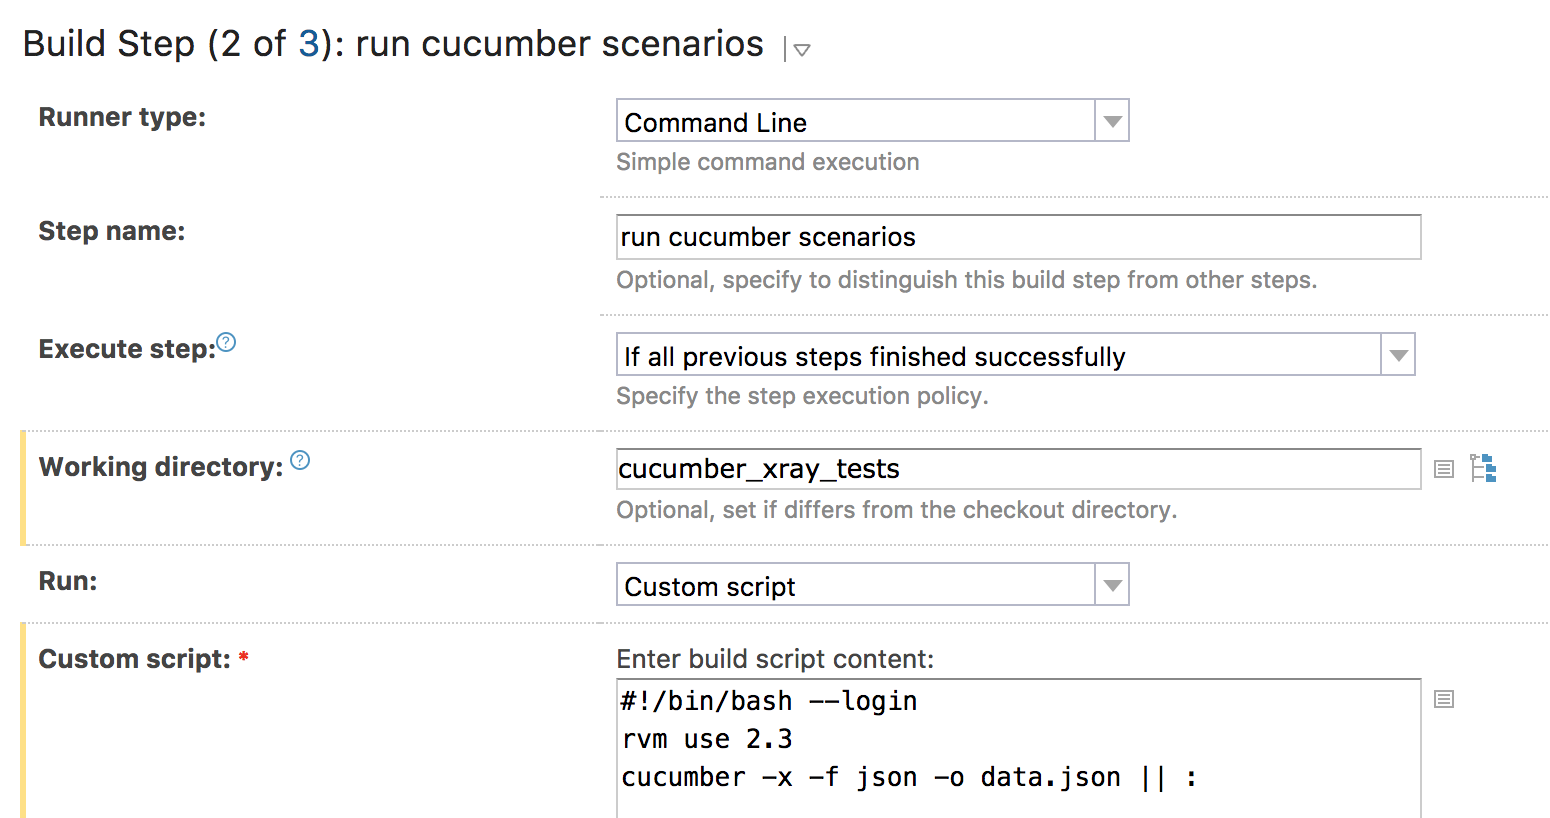
Task: Click the parameter list icon beside Custom script
Action: coord(1444,699)
